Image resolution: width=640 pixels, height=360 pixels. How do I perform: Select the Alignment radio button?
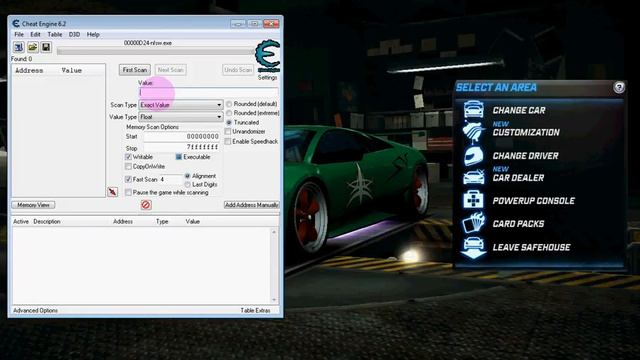pyautogui.click(x=187, y=176)
